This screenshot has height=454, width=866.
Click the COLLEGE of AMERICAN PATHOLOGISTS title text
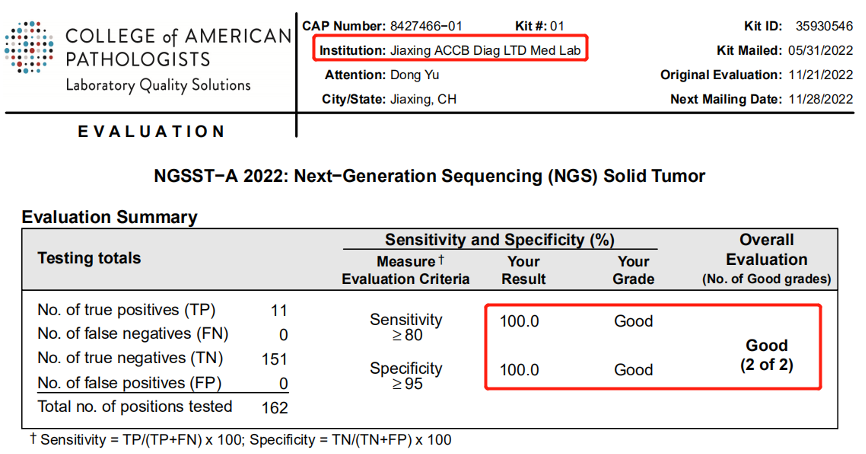(177, 47)
